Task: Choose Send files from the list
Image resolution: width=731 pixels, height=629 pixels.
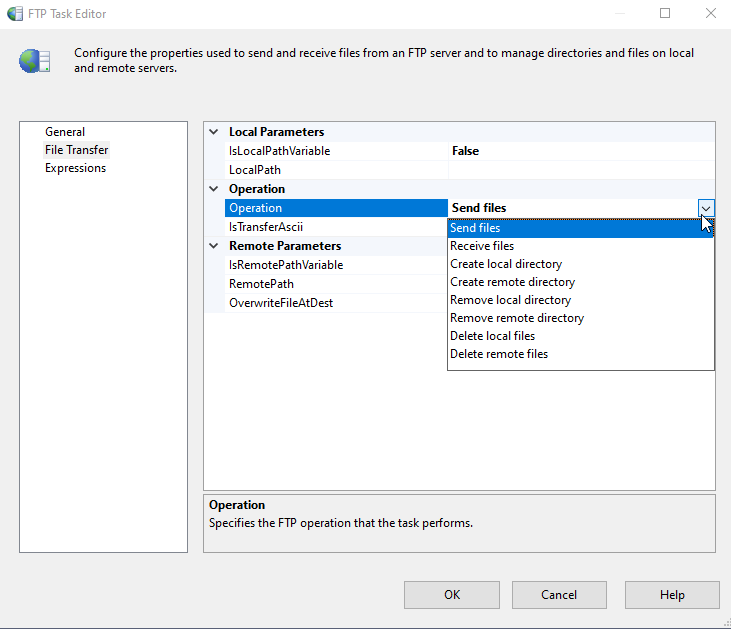Action: pyautogui.click(x=475, y=228)
